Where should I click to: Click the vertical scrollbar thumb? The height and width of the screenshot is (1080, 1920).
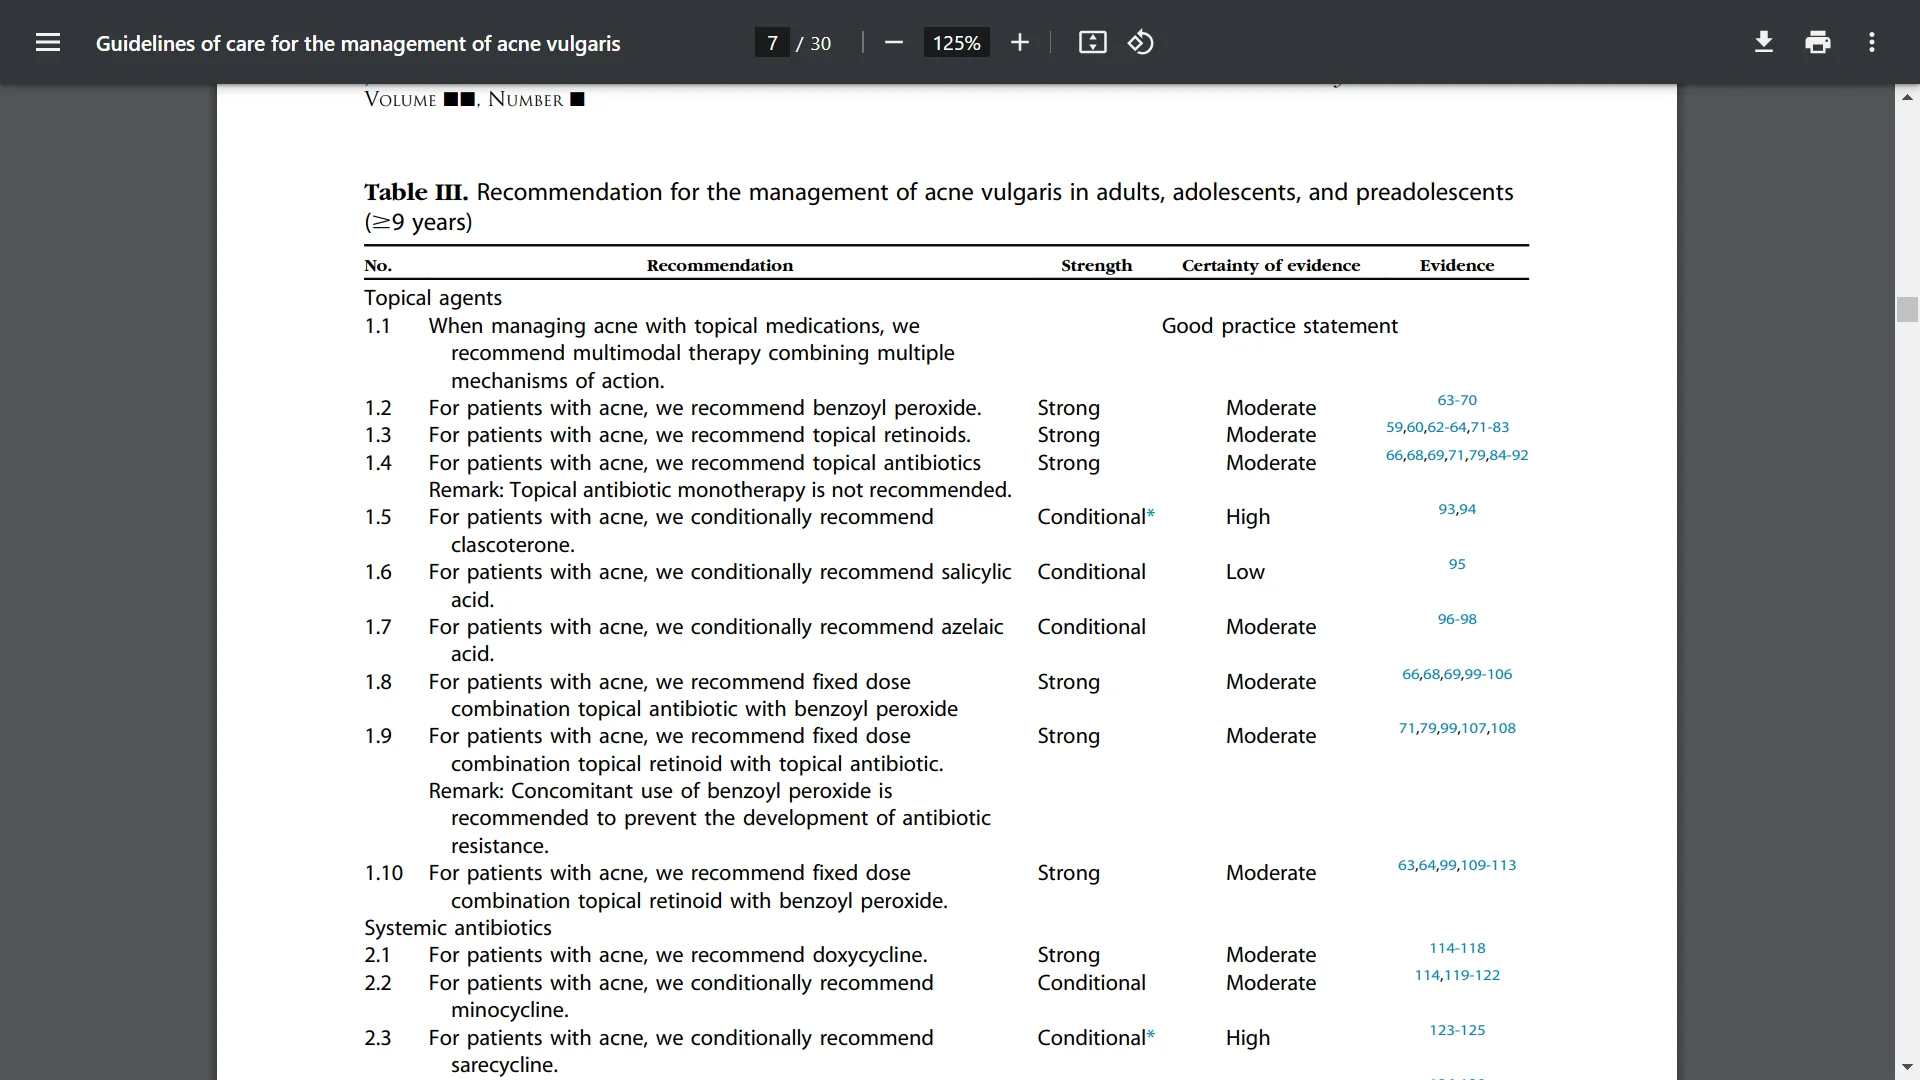click(x=1907, y=309)
